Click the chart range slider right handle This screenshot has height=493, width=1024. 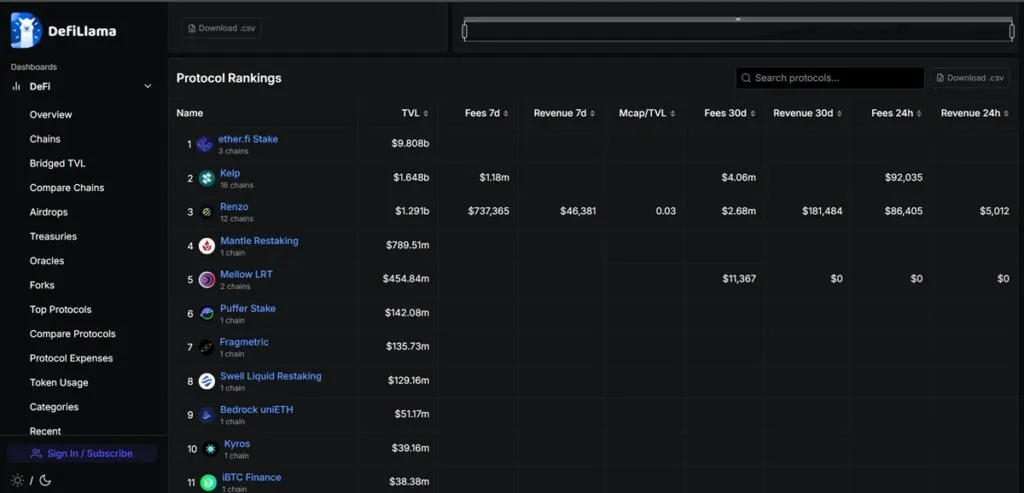tap(1012, 31)
